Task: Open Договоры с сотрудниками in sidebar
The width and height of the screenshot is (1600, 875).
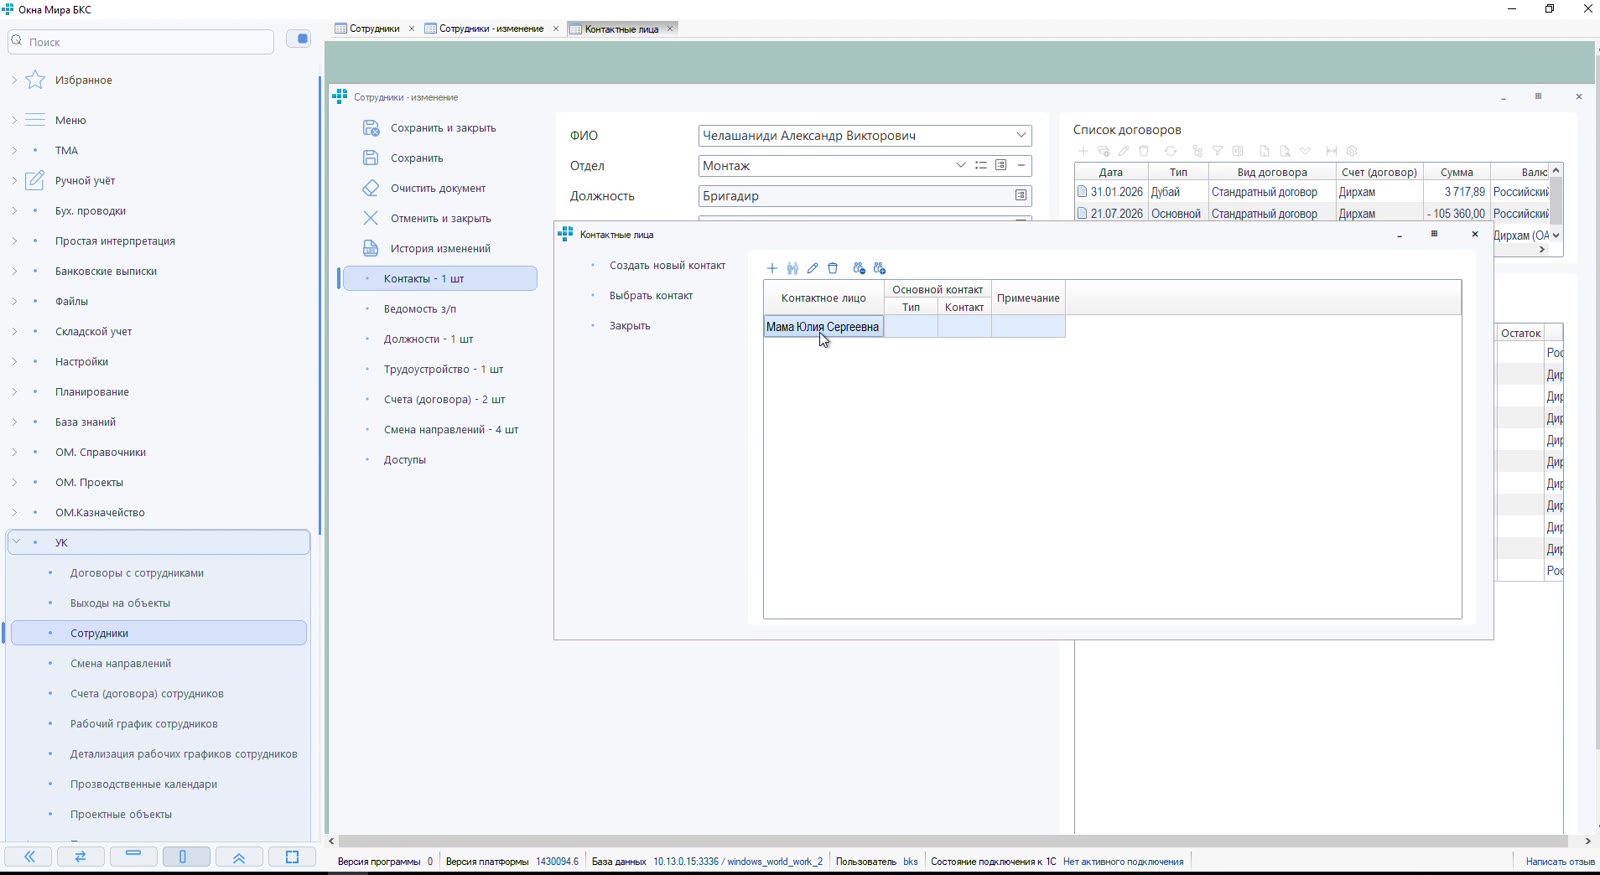Action: (137, 573)
